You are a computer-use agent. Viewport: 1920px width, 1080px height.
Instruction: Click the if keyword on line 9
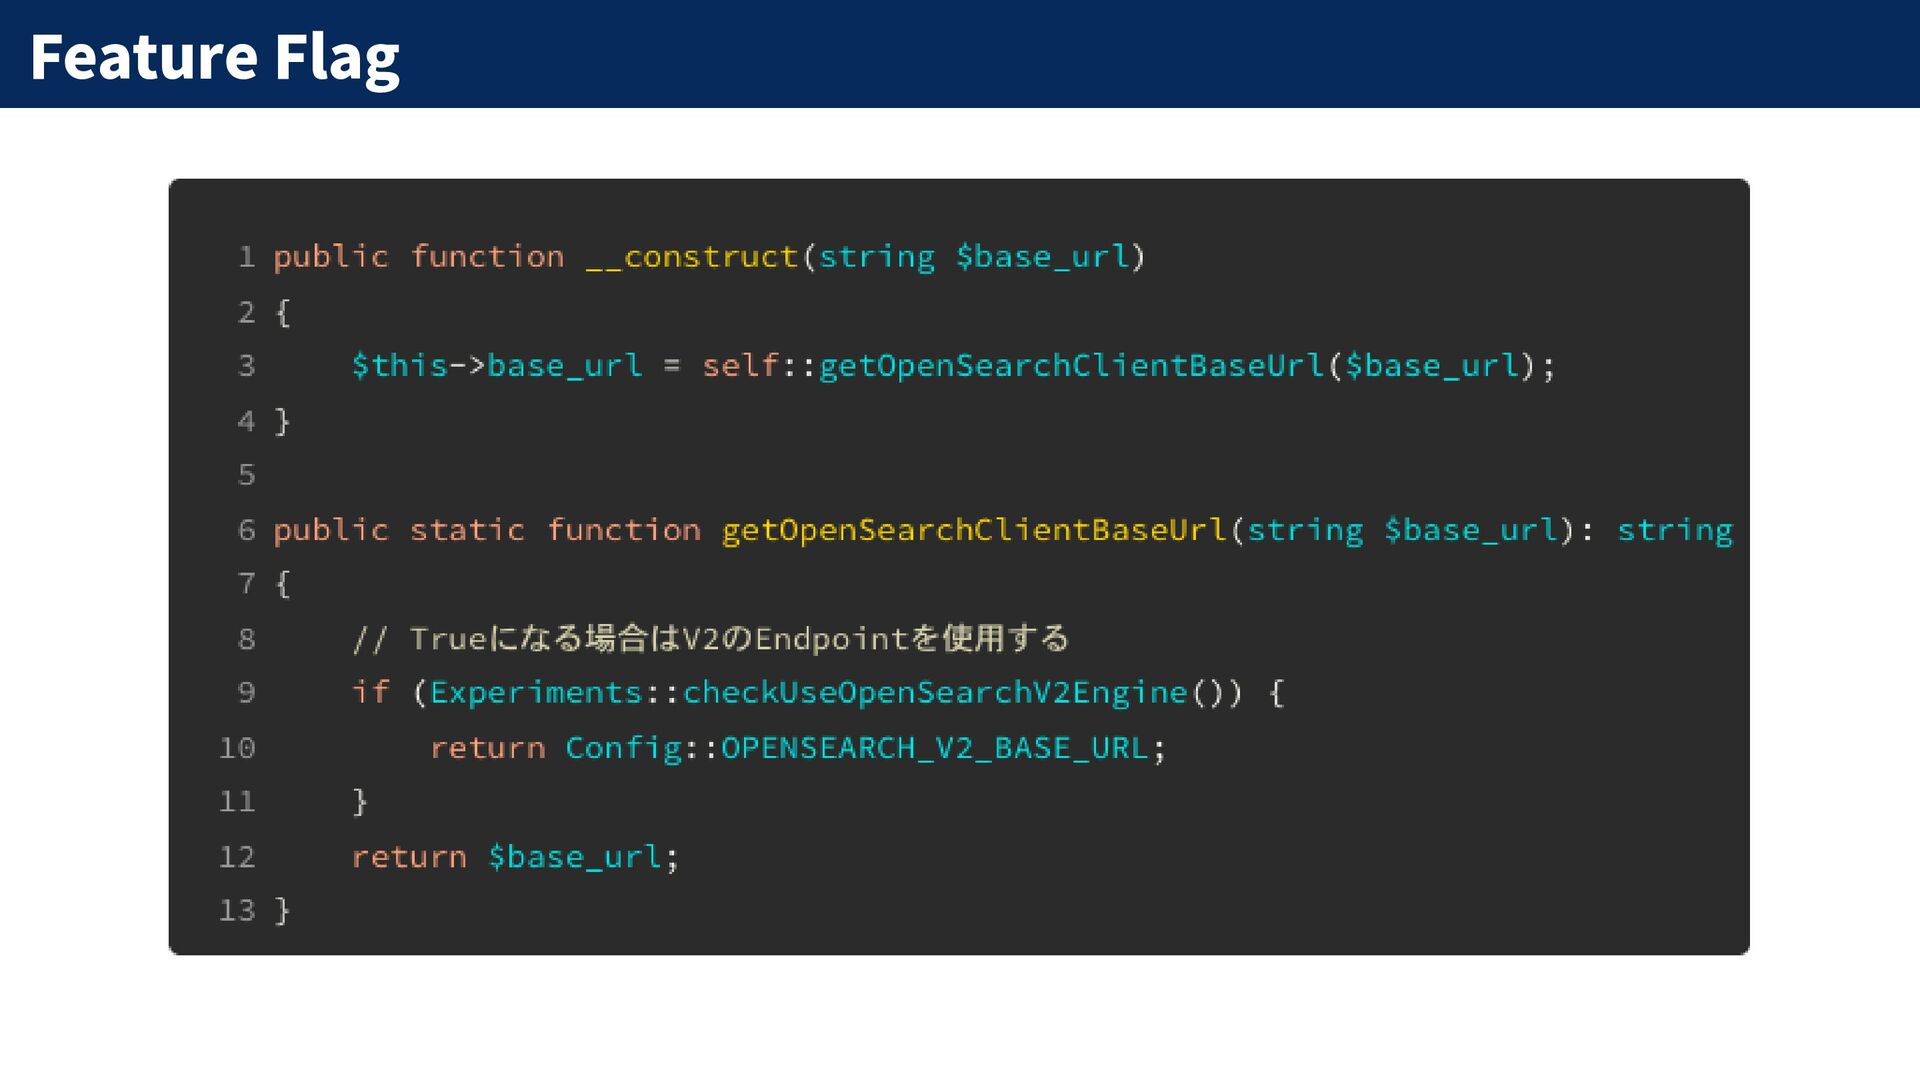tap(370, 693)
